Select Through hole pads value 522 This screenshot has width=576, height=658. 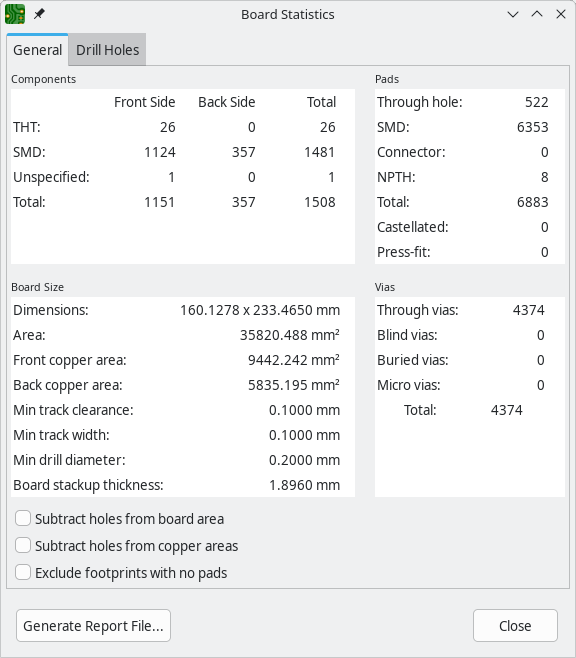click(537, 102)
